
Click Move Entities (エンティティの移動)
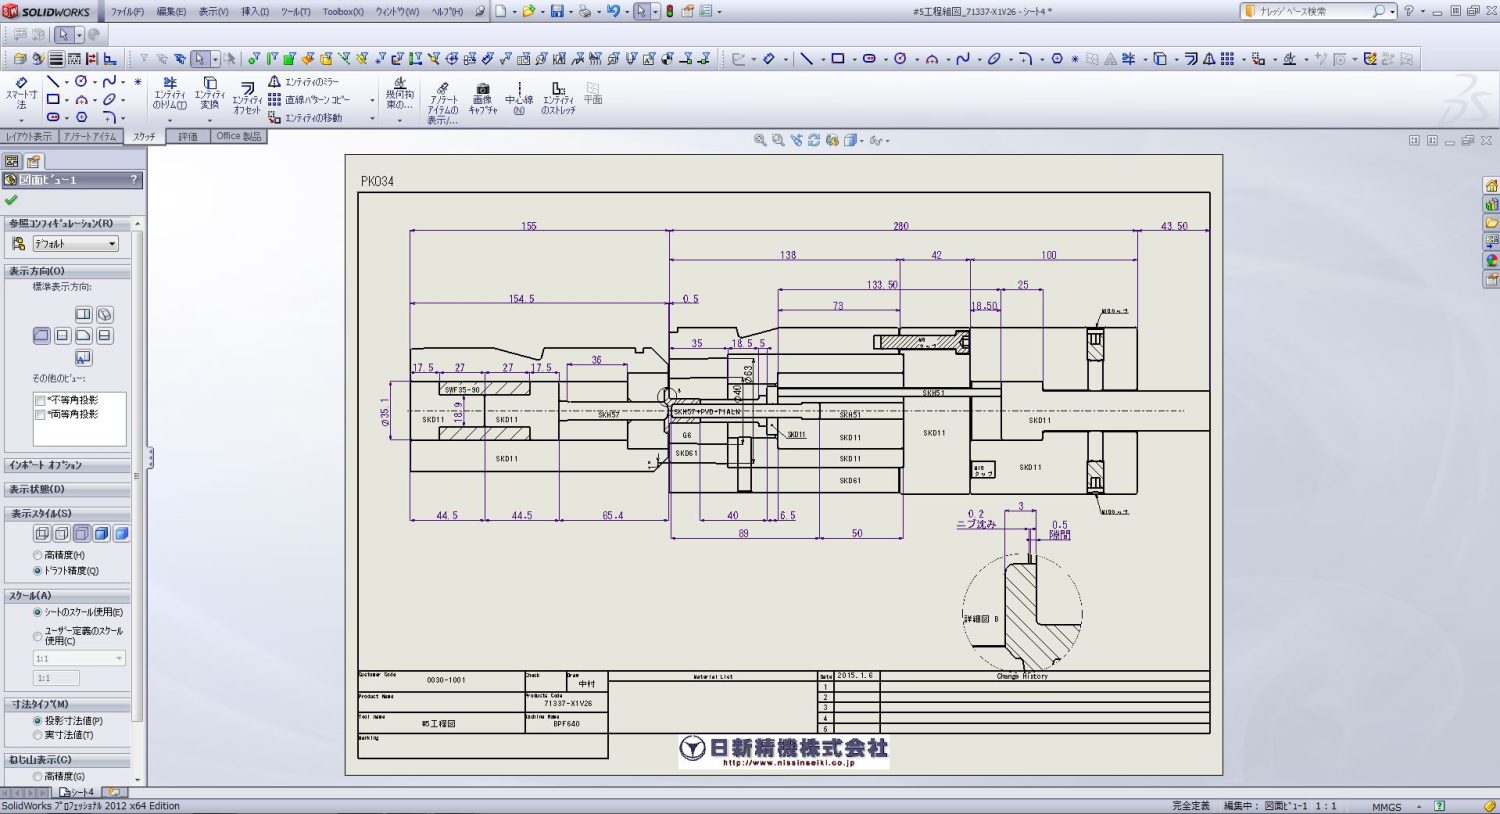[305, 118]
